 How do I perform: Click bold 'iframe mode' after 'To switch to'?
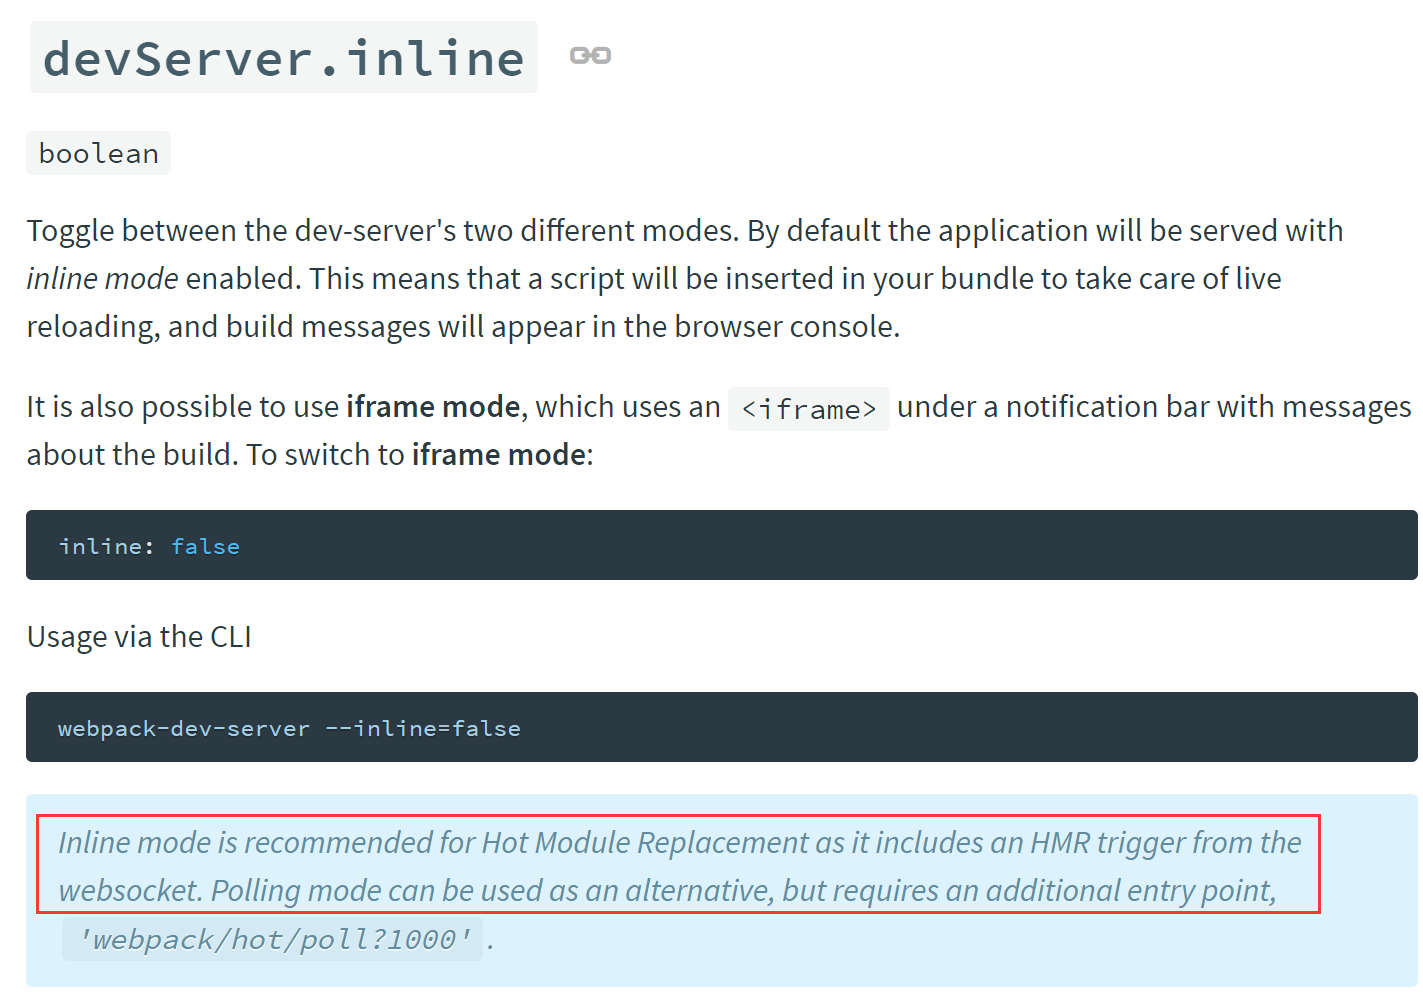click(x=498, y=455)
